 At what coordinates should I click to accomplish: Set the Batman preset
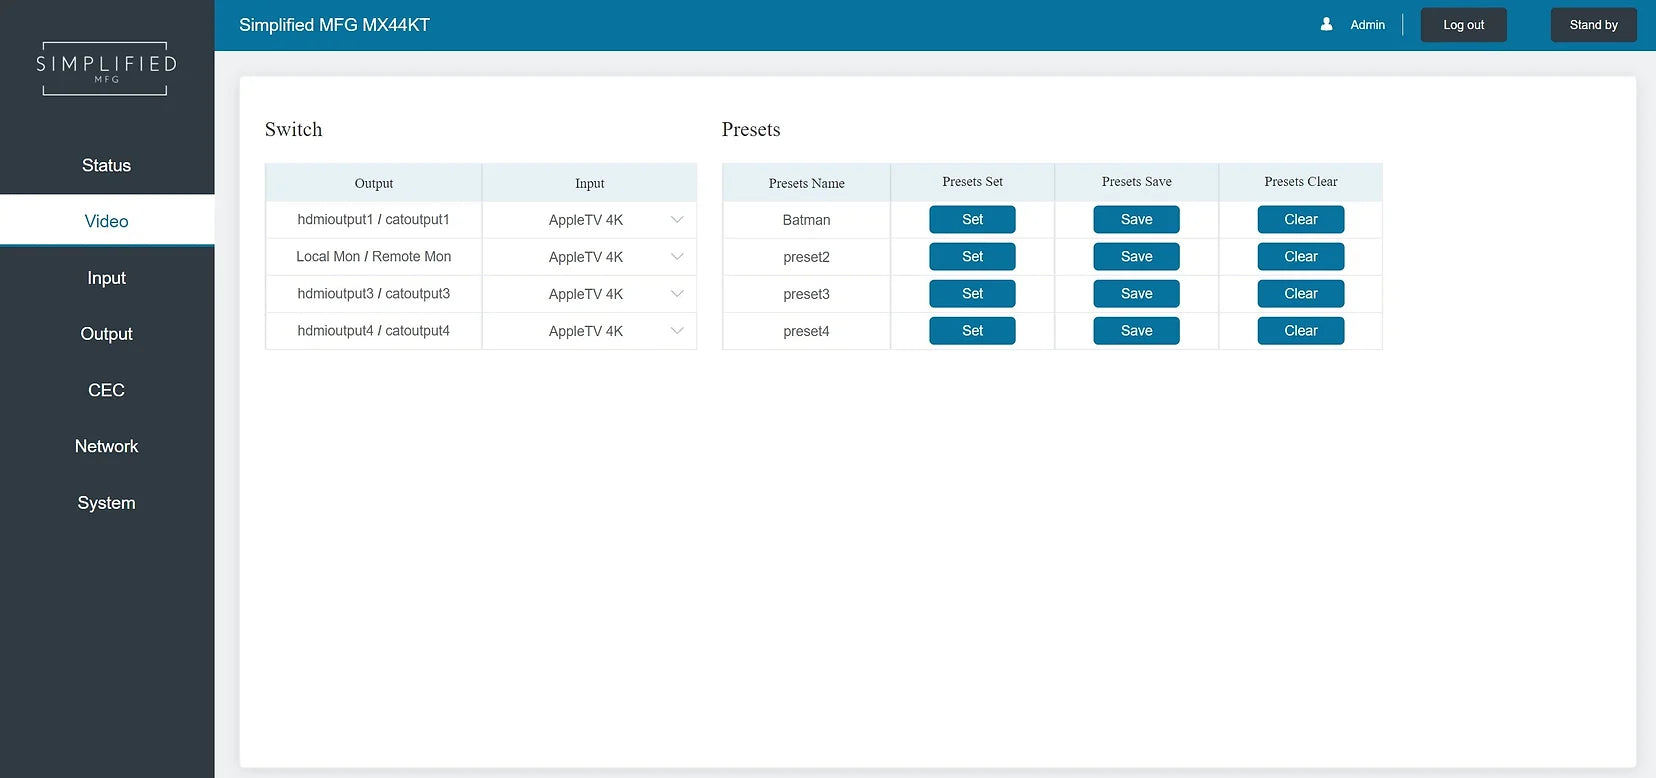[972, 220]
